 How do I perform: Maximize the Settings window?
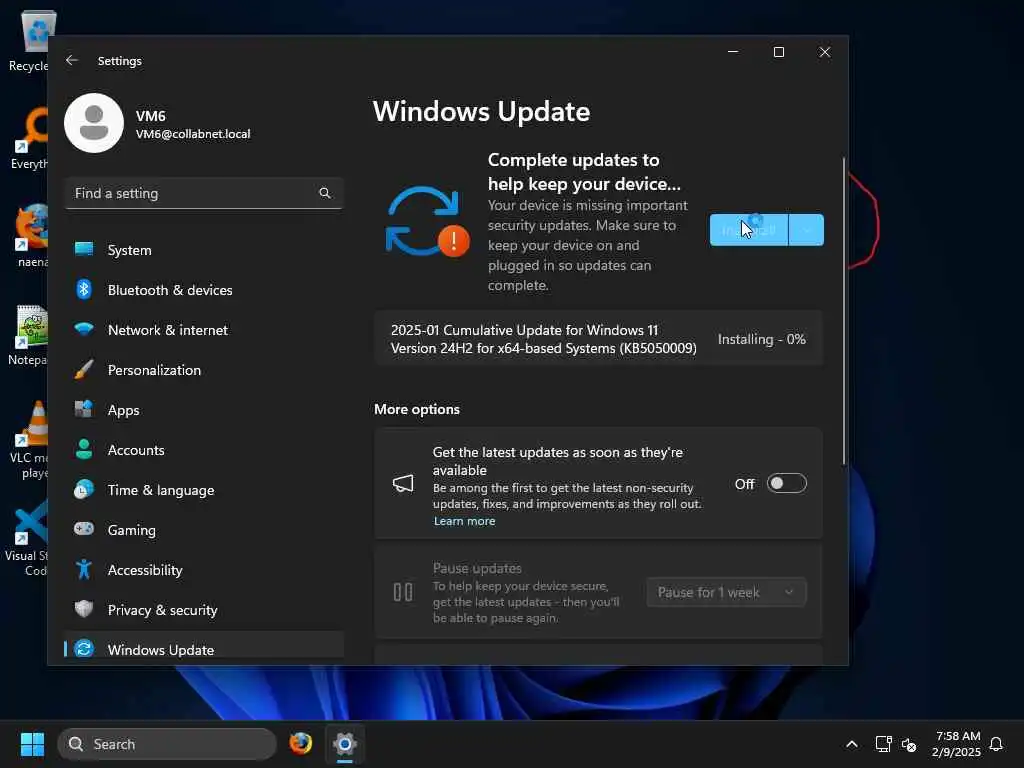pyautogui.click(x=778, y=52)
